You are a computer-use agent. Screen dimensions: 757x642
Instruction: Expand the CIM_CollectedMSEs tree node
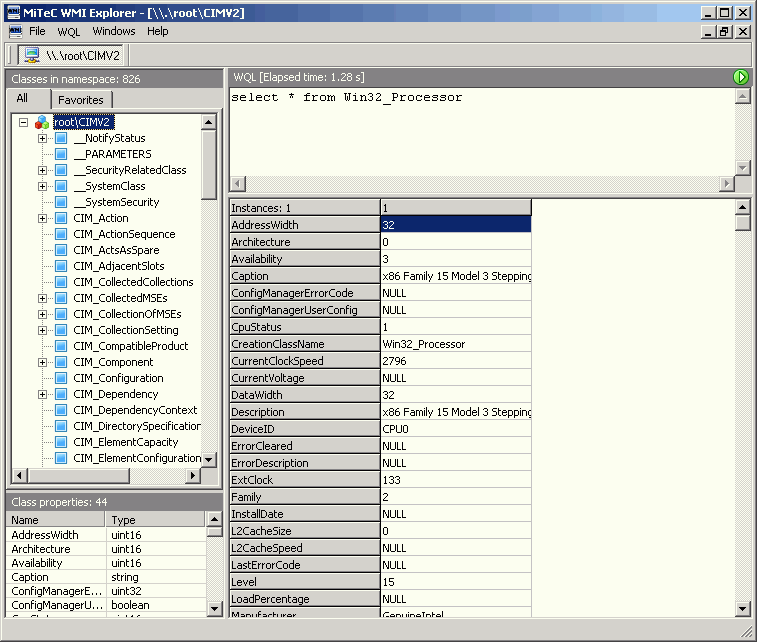(x=42, y=298)
